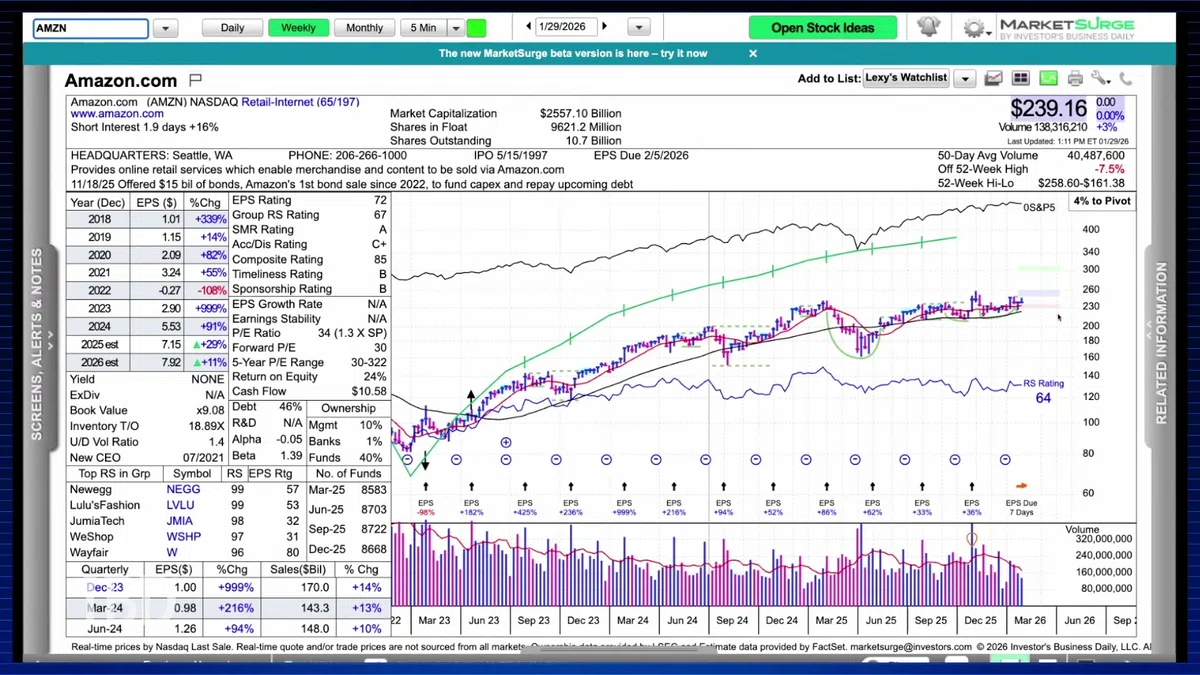Click the printer icon

coord(1075,78)
